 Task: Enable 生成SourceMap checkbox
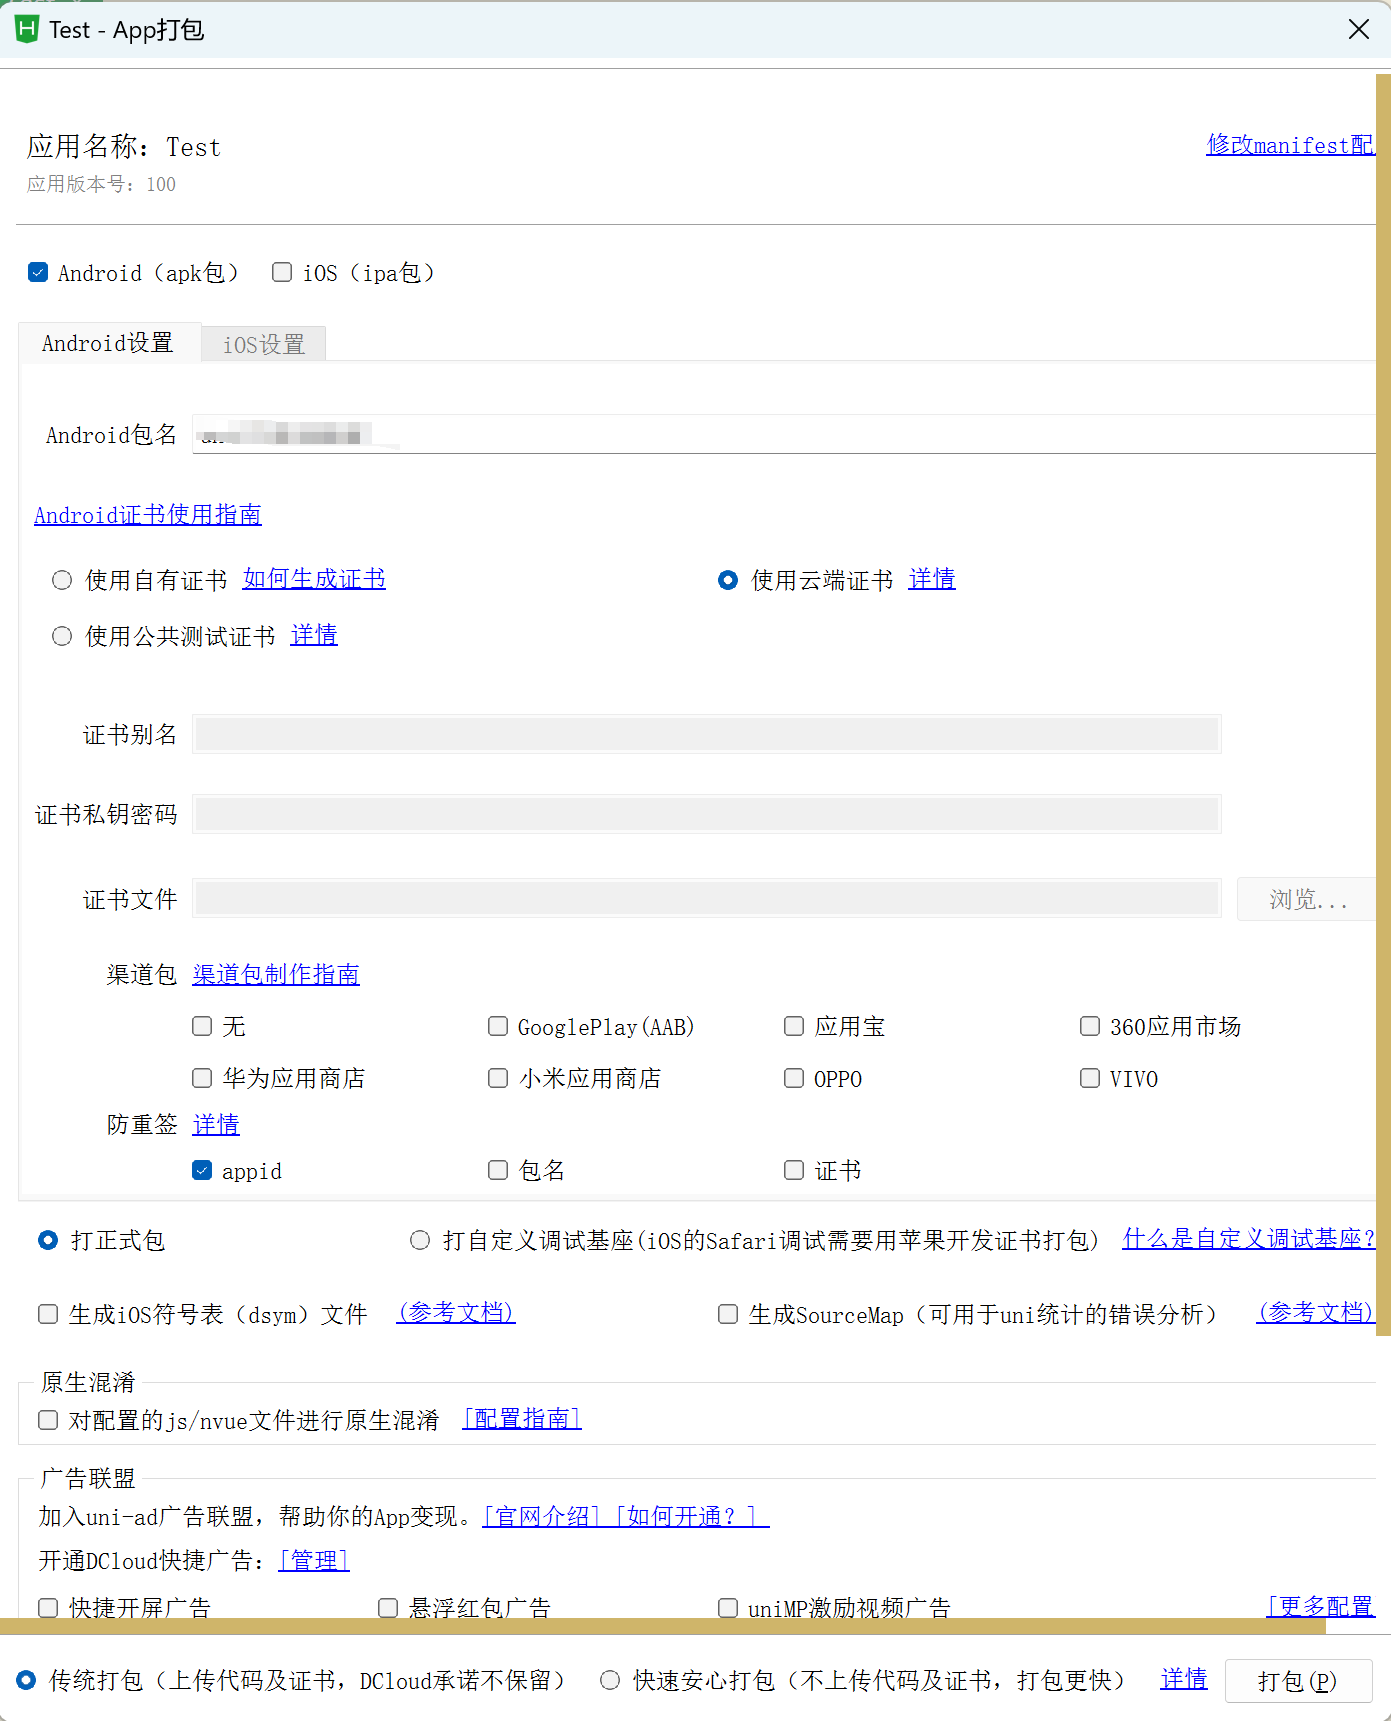click(728, 1315)
